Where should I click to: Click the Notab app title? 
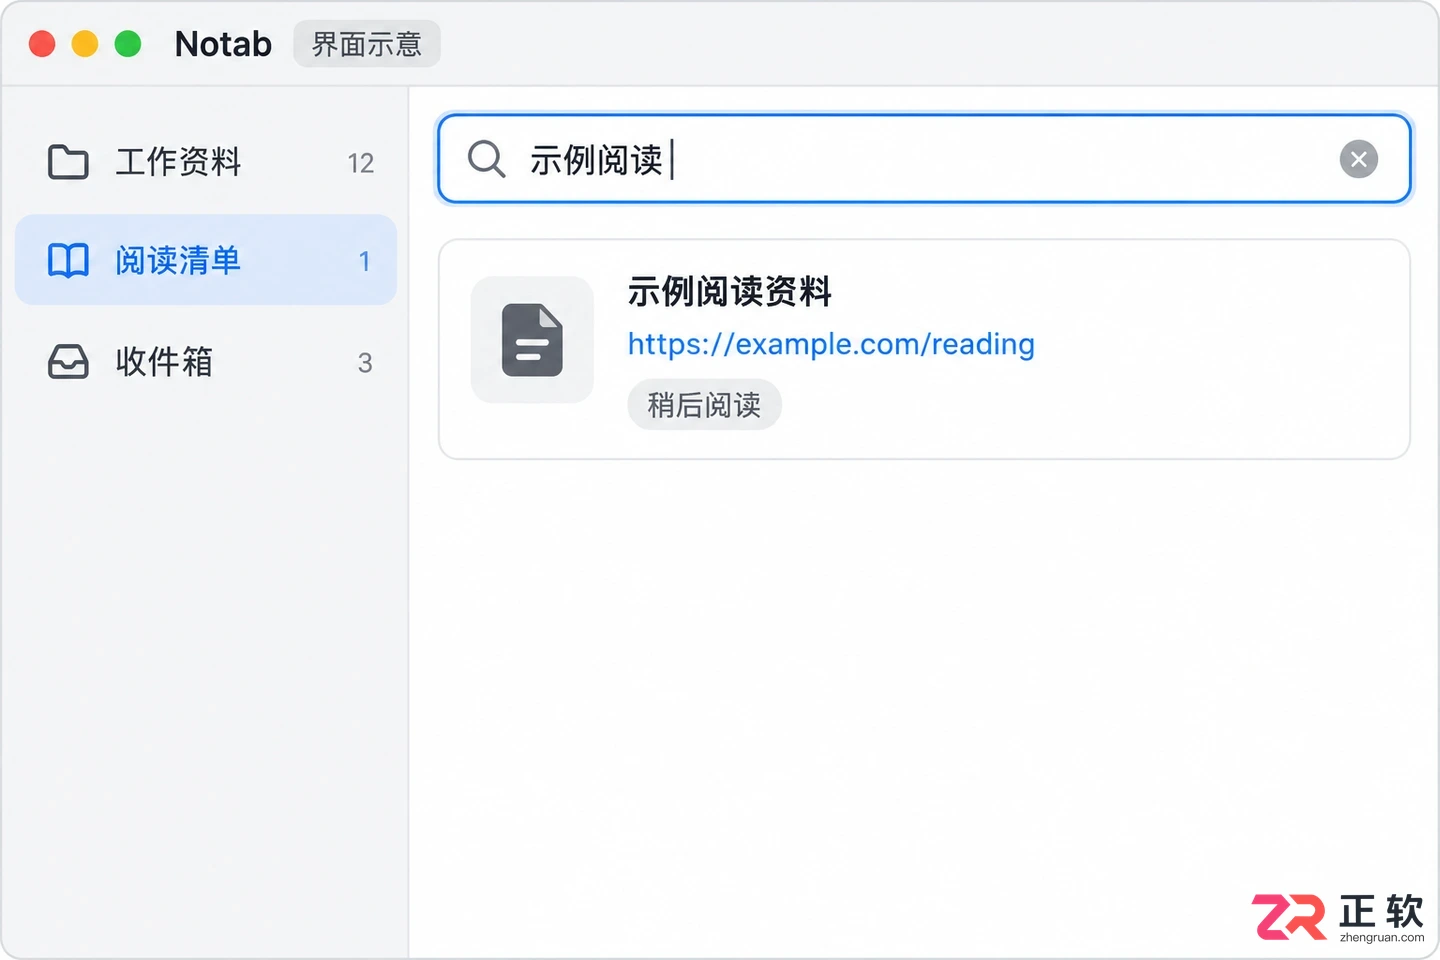pos(223,44)
